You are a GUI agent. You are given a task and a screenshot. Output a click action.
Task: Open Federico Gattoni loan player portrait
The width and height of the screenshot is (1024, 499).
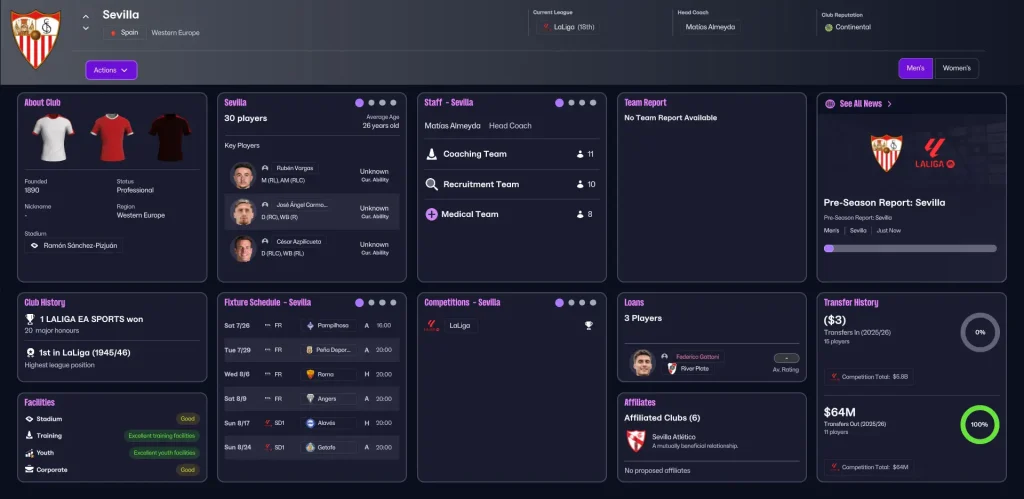(x=643, y=362)
